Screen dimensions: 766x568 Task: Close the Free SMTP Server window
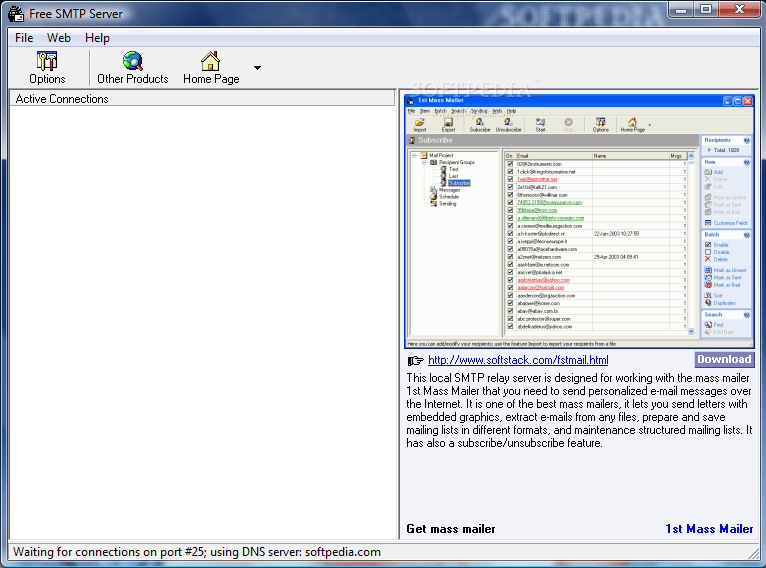739,9
